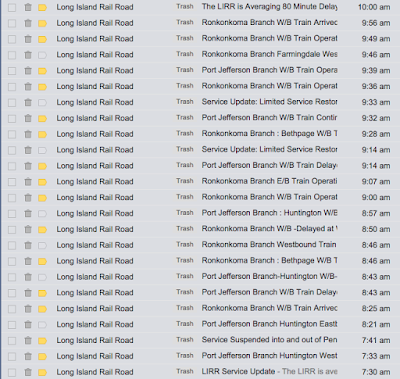400x379 pixels.
Task: Toggle importance marker on the 9:36 am row
Action: pos(42,87)
